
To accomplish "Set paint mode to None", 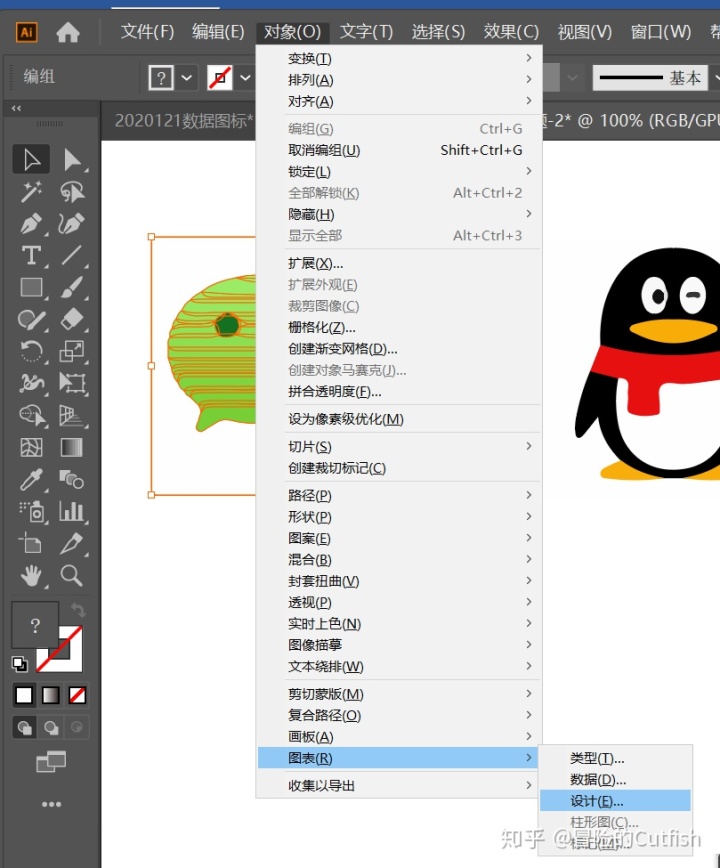I will [77, 695].
